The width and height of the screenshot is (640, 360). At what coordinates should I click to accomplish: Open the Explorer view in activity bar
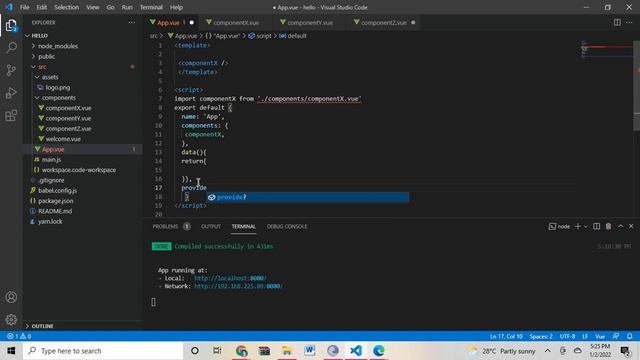click(11, 26)
